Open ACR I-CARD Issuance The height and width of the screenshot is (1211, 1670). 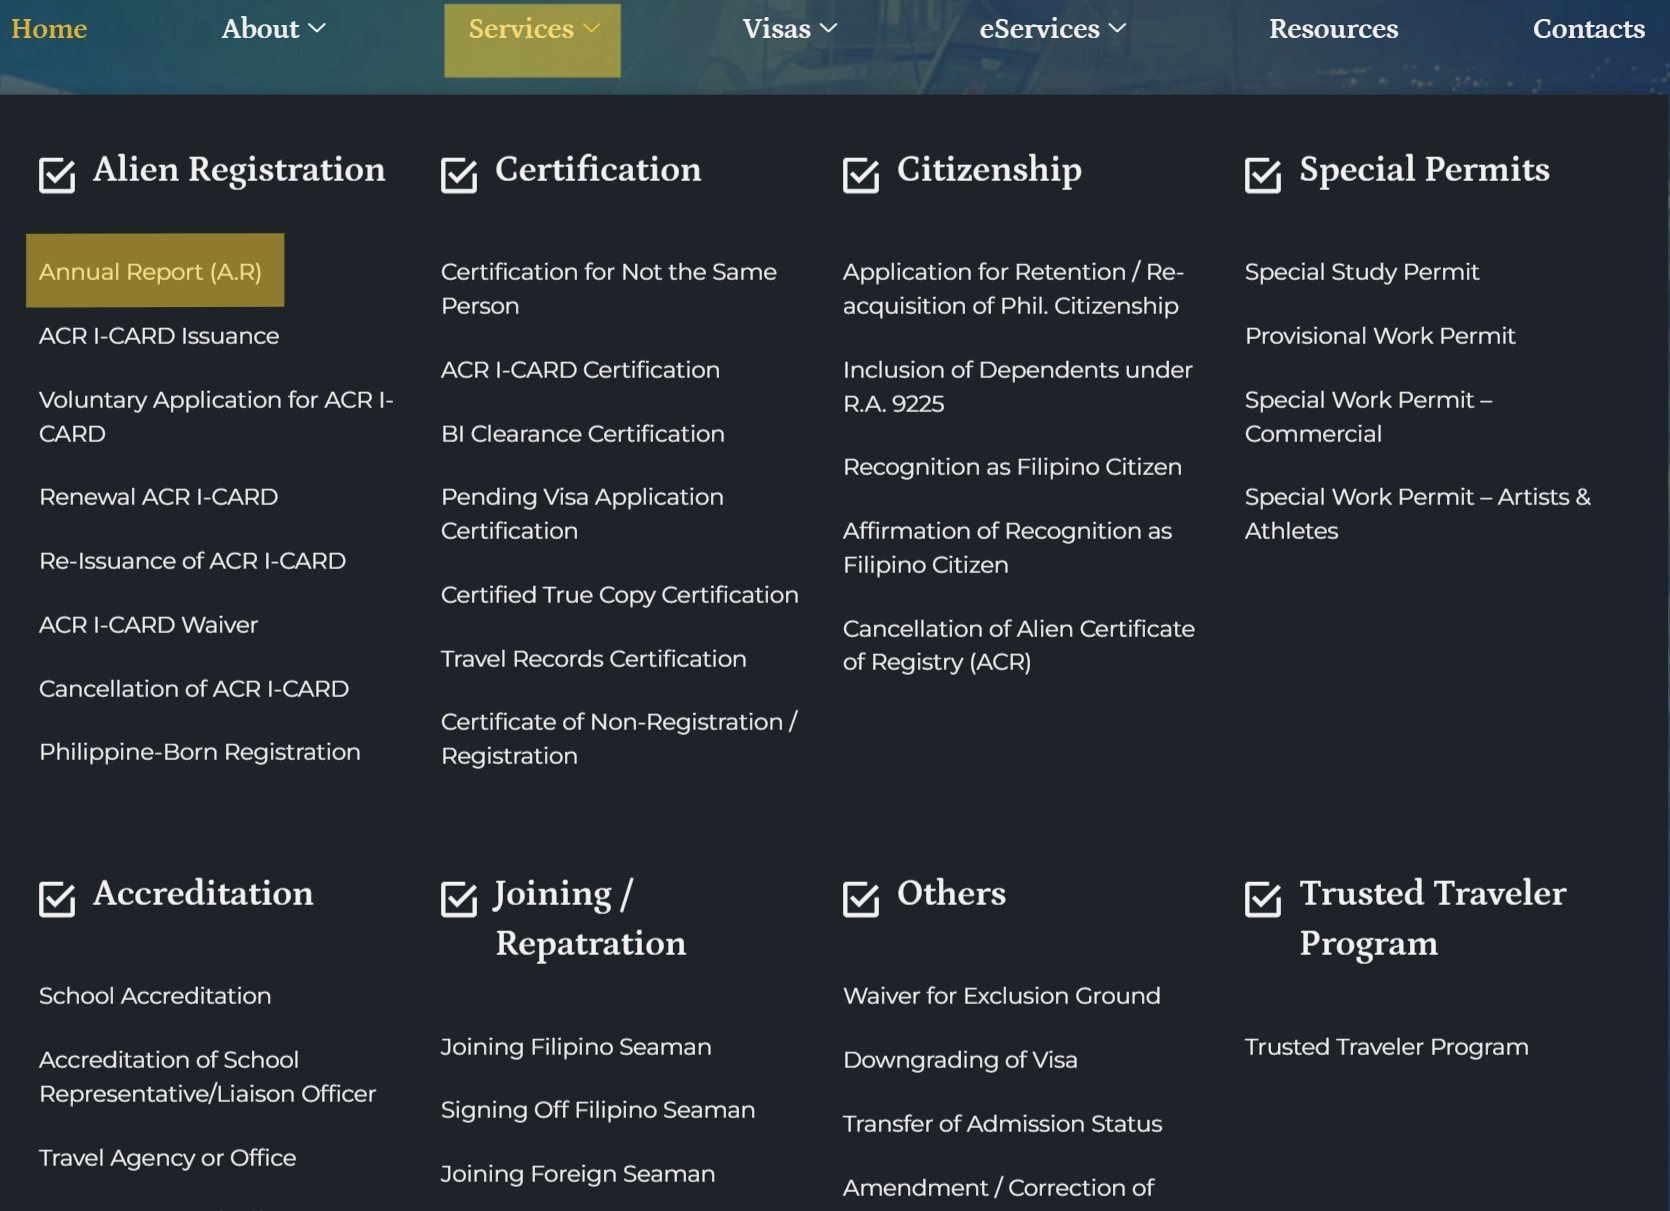click(159, 336)
